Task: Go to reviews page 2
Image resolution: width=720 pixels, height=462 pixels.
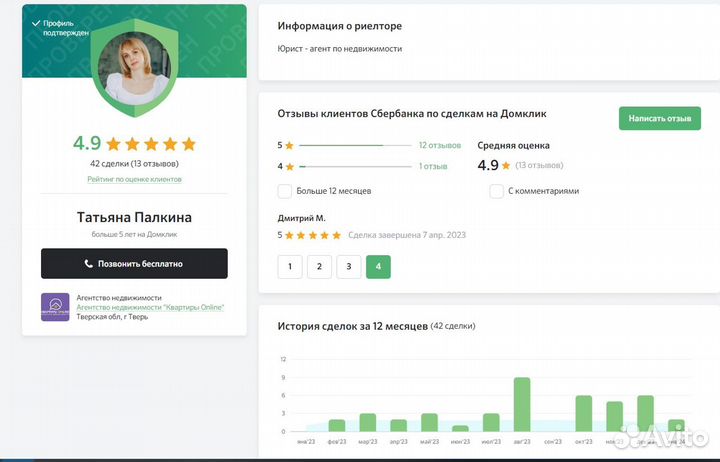Action: [x=319, y=266]
